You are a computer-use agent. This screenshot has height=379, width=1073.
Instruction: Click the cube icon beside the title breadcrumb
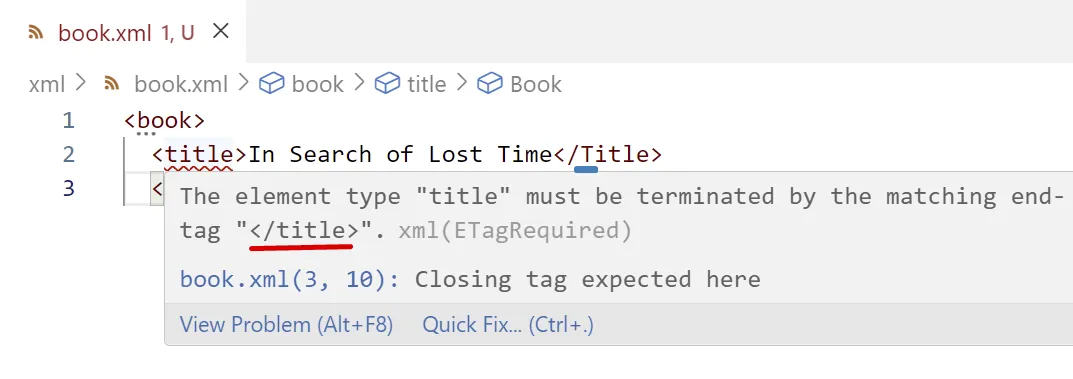coord(387,84)
